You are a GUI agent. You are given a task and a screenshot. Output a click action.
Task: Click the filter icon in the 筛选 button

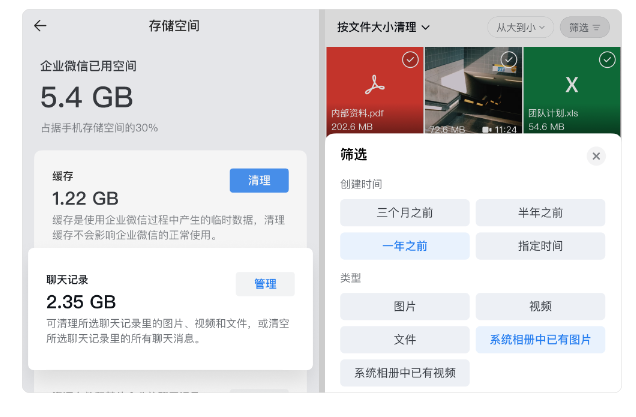(x=597, y=28)
